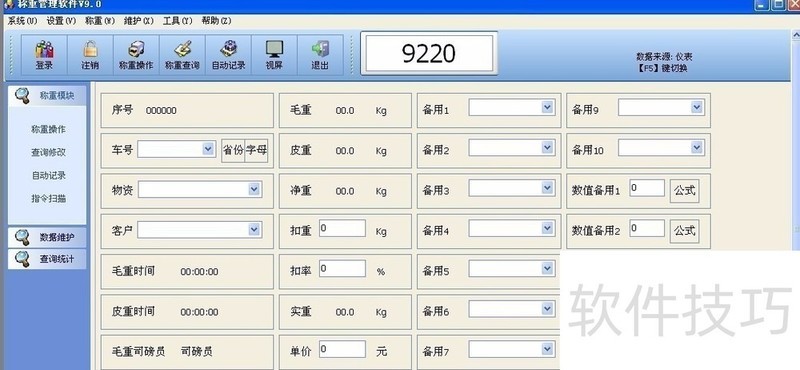Click the 扣率 input field
Viewport: 800px width, 370px height.
[342, 268]
